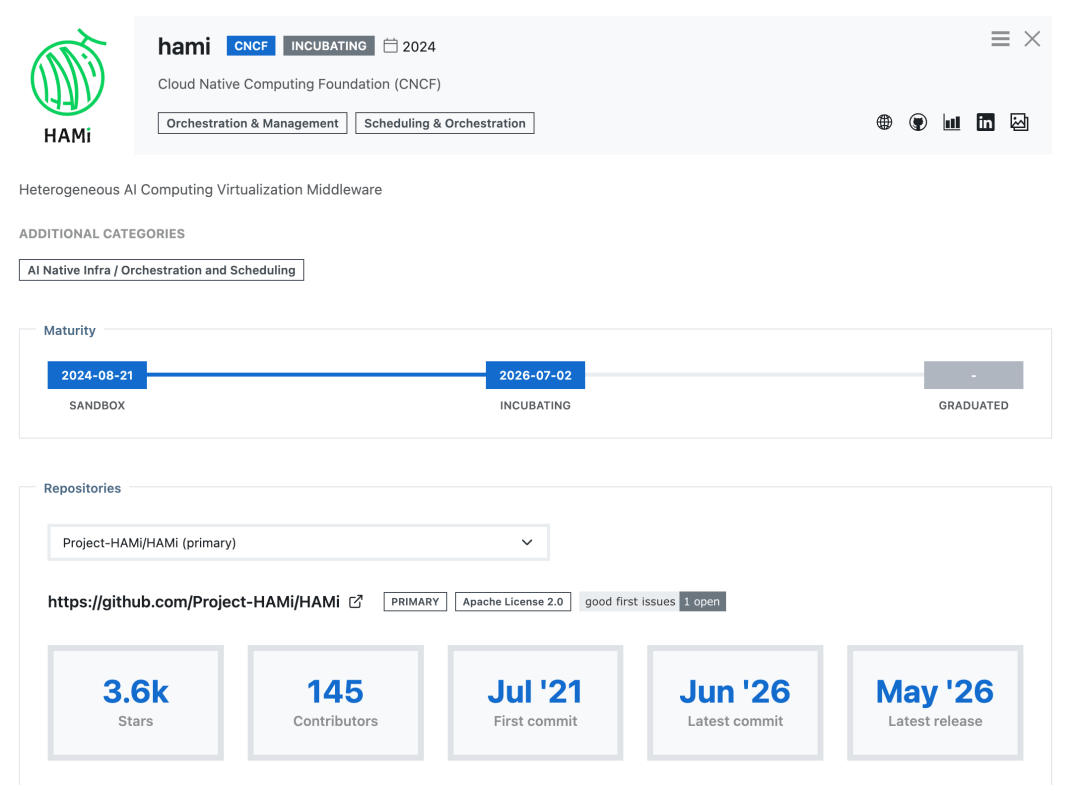The width and height of the screenshot is (1080, 785).
Task: Select Scheduling & Orchestration category tag
Action: pyautogui.click(x=444, y=123)
